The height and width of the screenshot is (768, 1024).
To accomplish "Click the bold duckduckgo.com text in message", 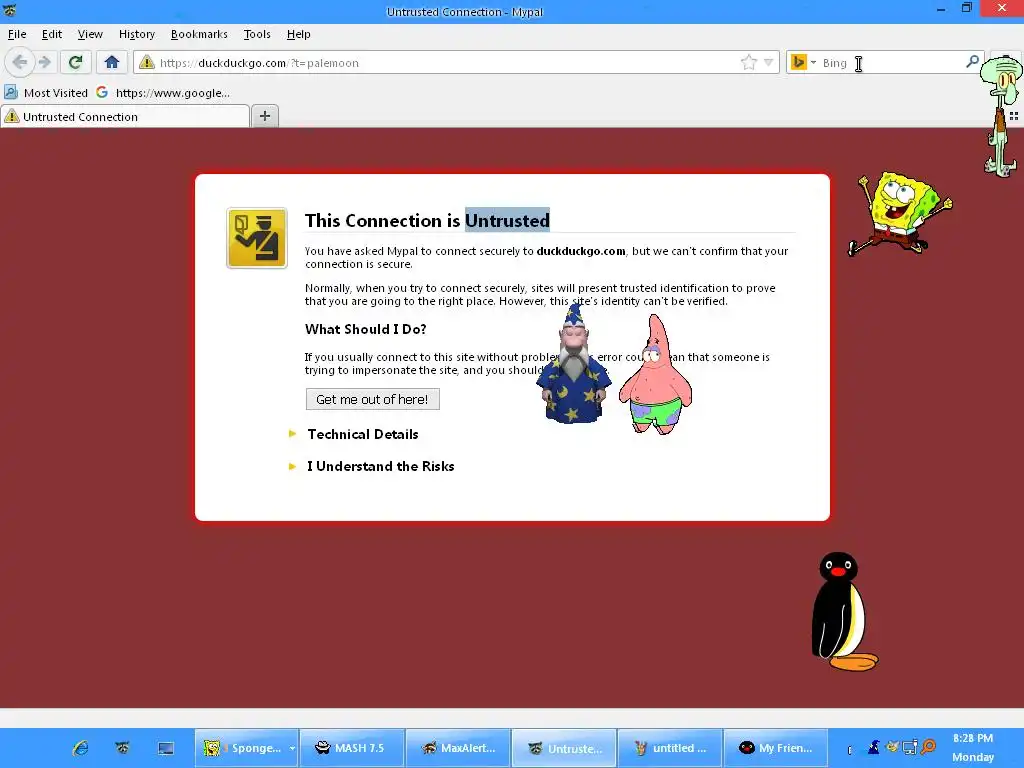I will 581,251.
